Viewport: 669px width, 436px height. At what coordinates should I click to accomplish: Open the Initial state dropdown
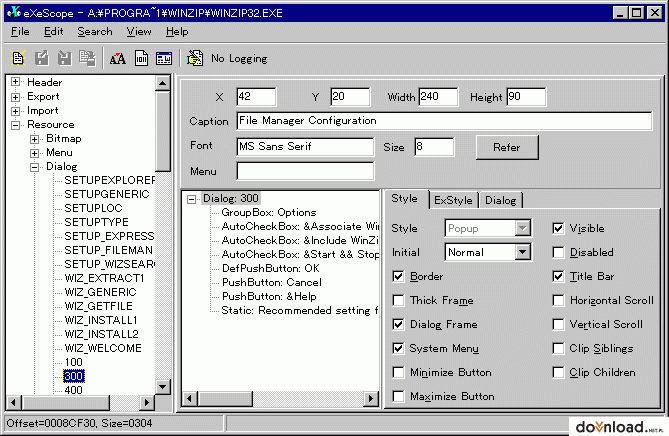click(523, 252)
